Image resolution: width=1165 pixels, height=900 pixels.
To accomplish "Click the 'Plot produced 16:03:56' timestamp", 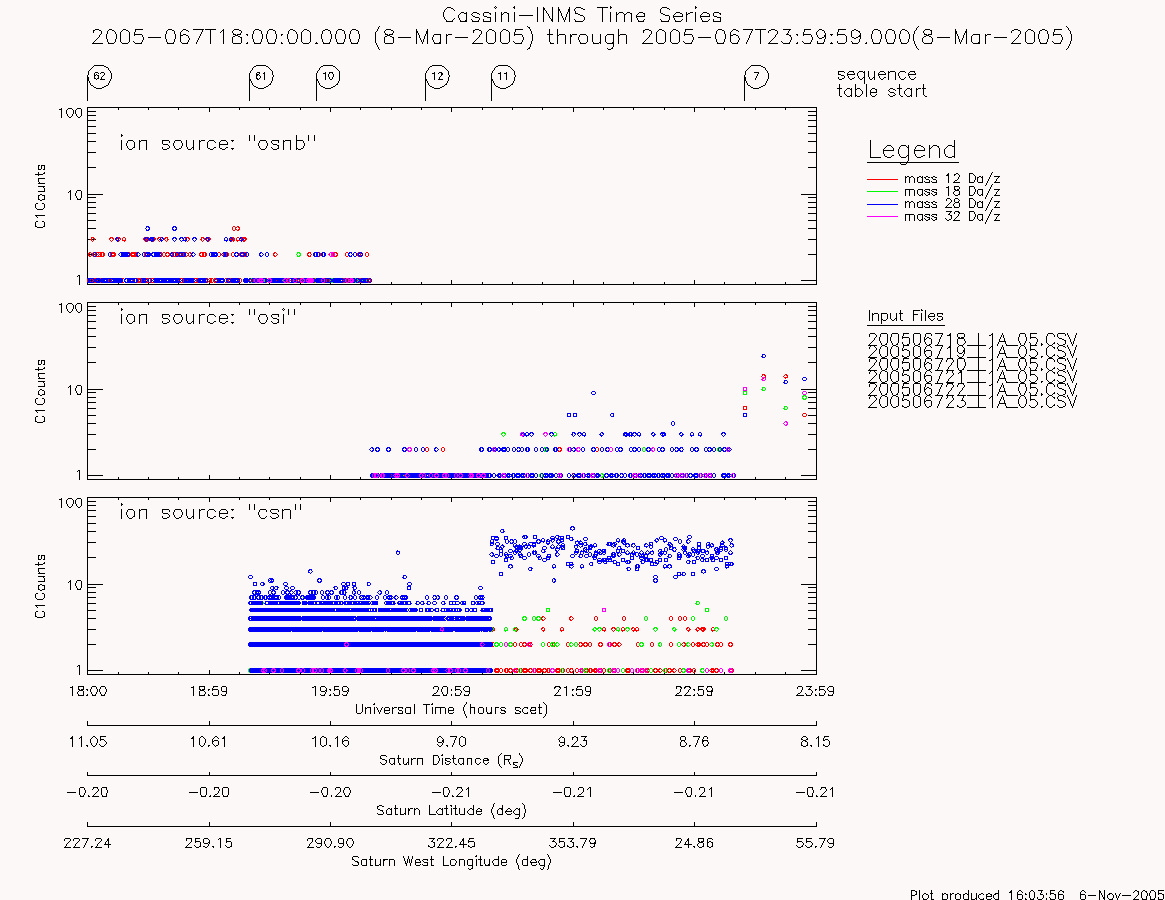I will tap(1036, 894).
